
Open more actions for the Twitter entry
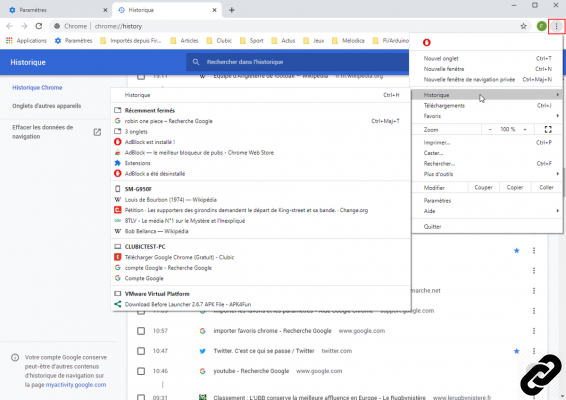[x=534, y=351]
